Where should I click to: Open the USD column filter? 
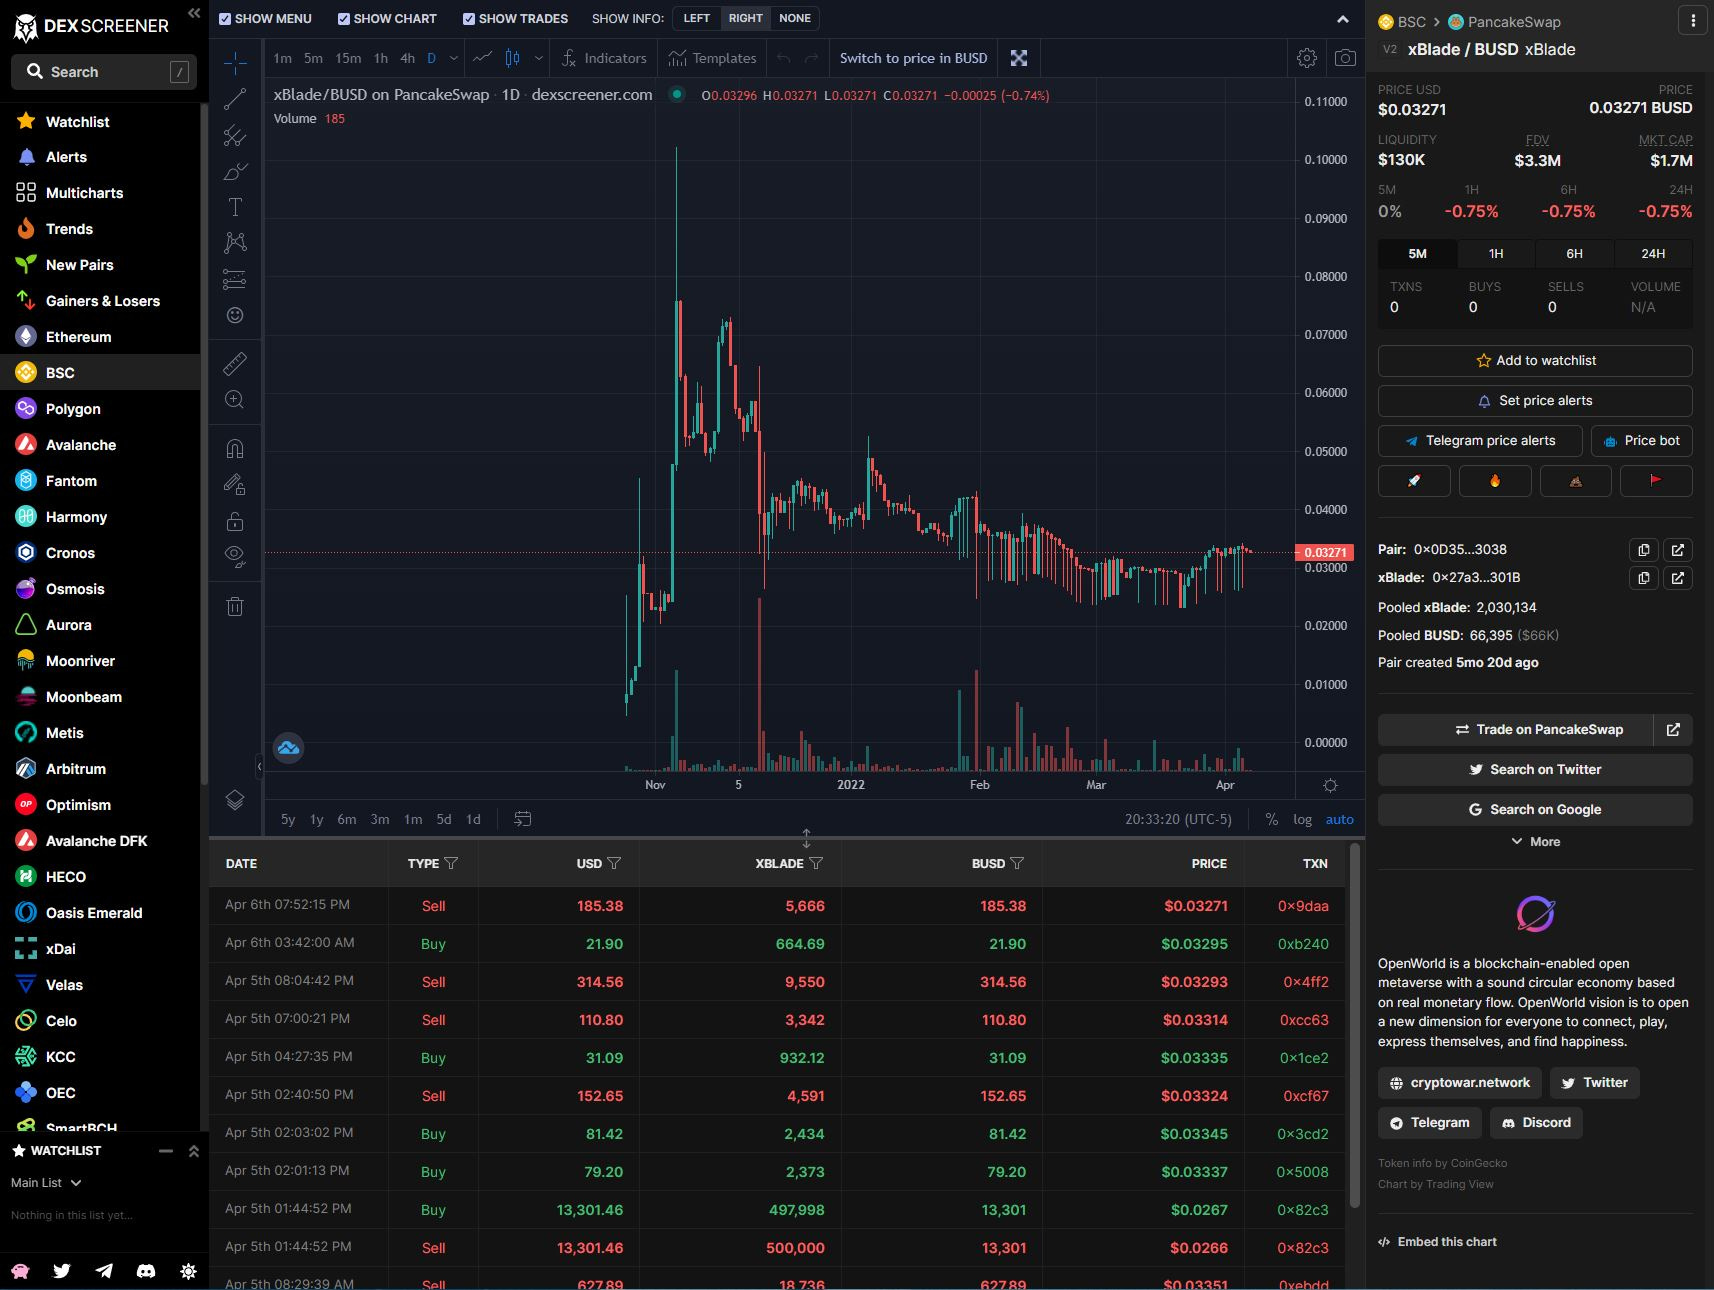614,863
